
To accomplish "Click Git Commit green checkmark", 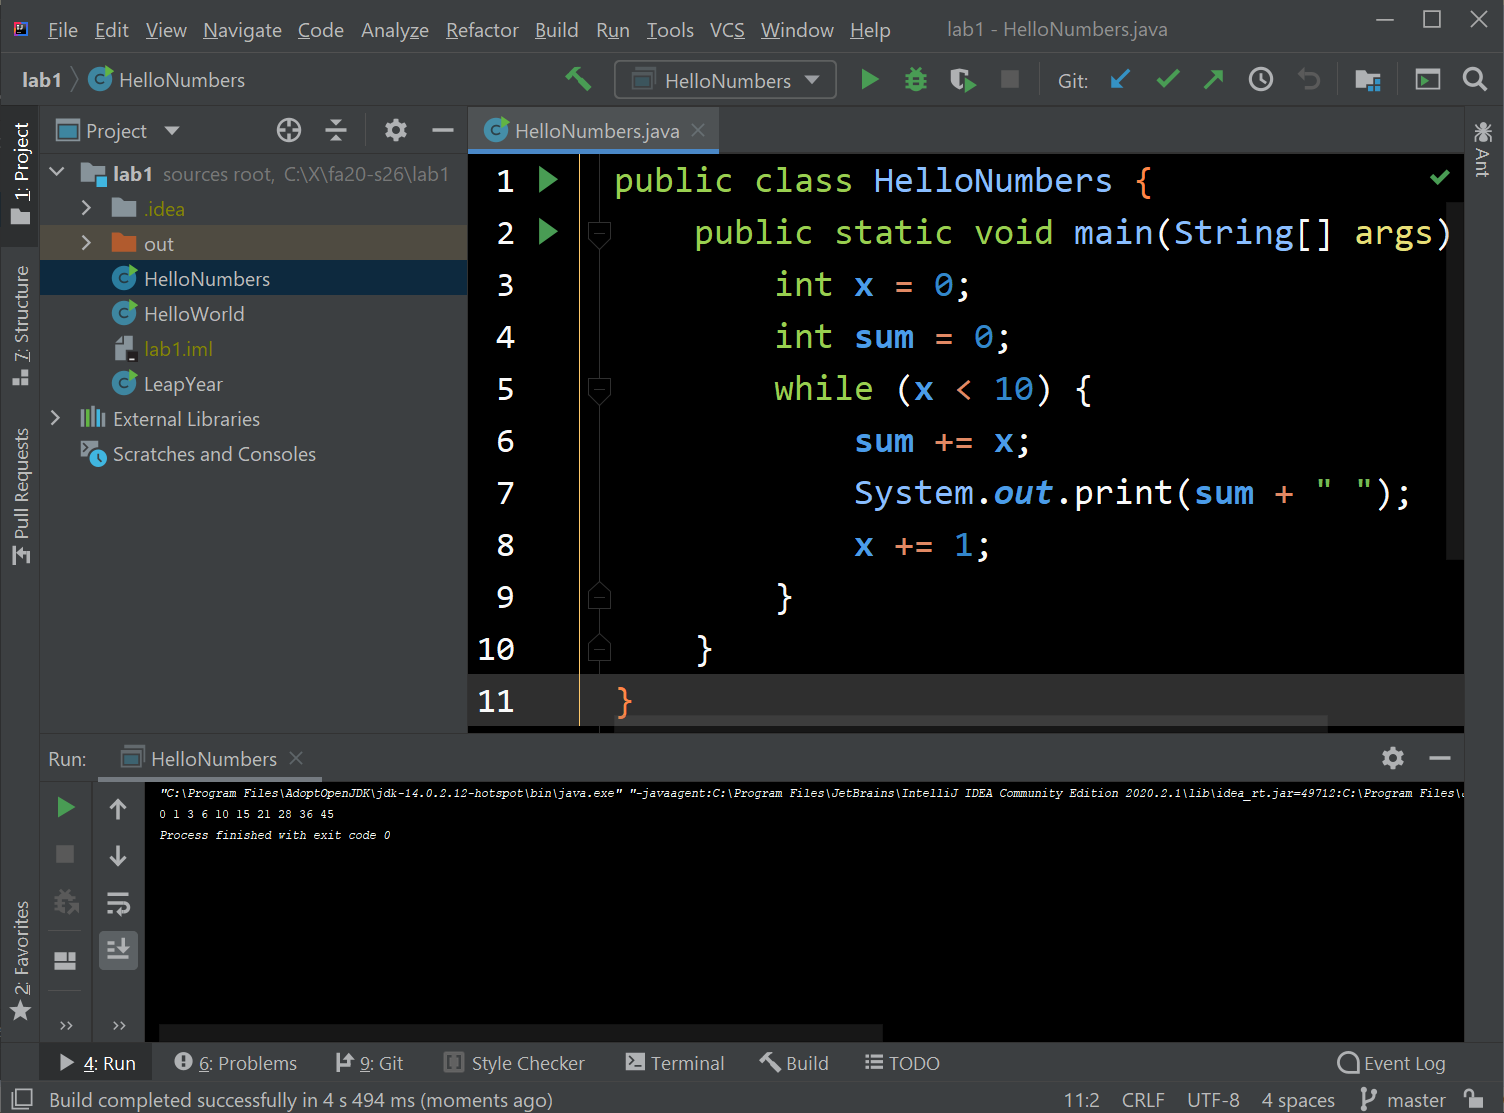I will (x=1167, y=79).
